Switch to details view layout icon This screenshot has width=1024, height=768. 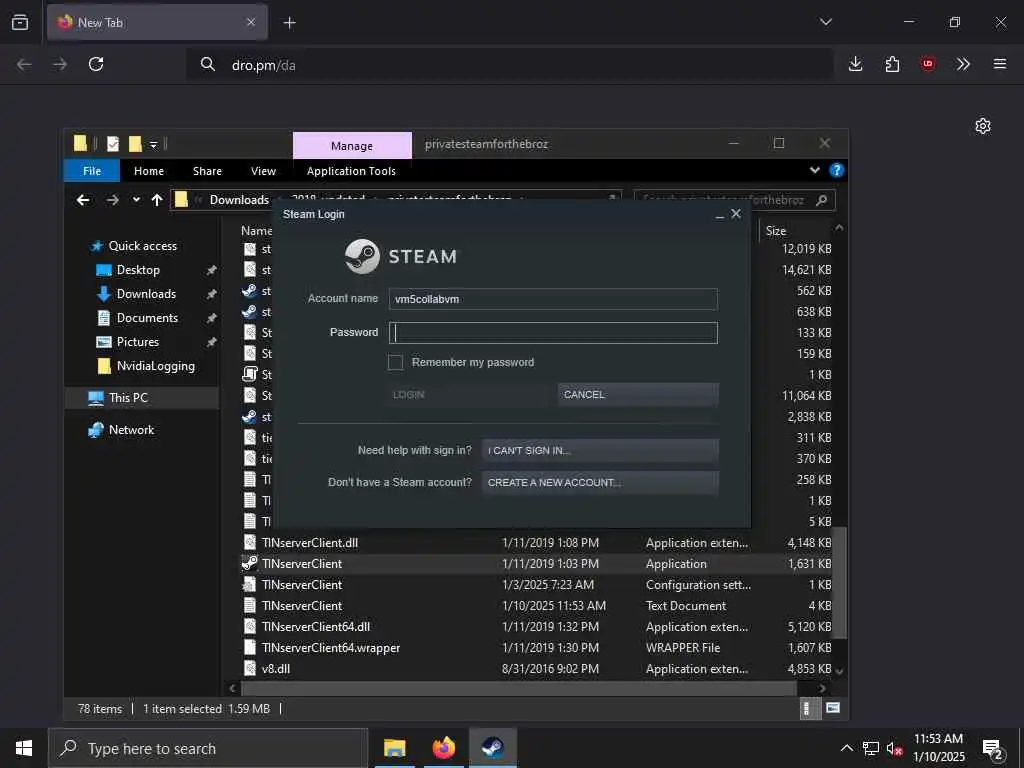point(808,708)
